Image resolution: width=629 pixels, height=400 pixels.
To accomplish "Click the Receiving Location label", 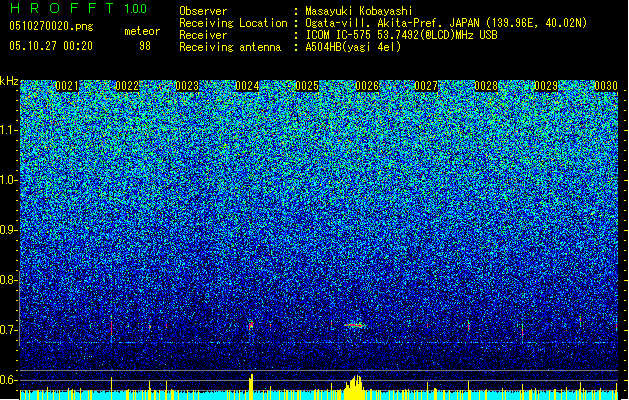I will (x=233, y=23).
